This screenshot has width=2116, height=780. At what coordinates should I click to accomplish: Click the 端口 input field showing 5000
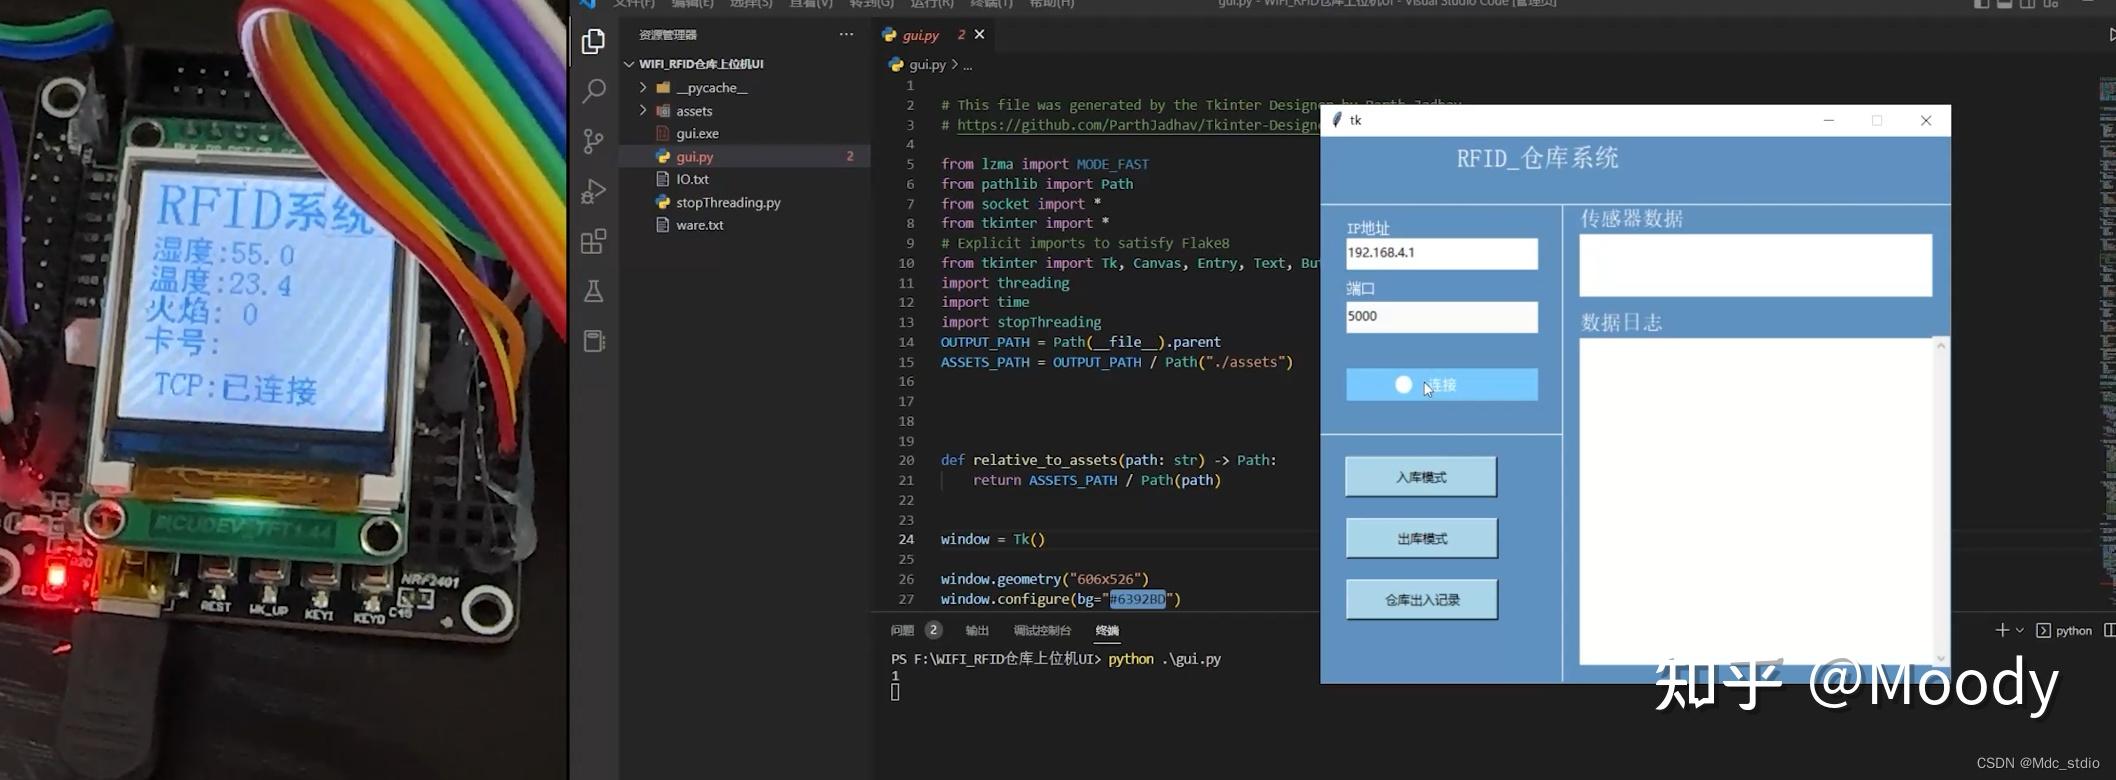(x=1441, y=317)
